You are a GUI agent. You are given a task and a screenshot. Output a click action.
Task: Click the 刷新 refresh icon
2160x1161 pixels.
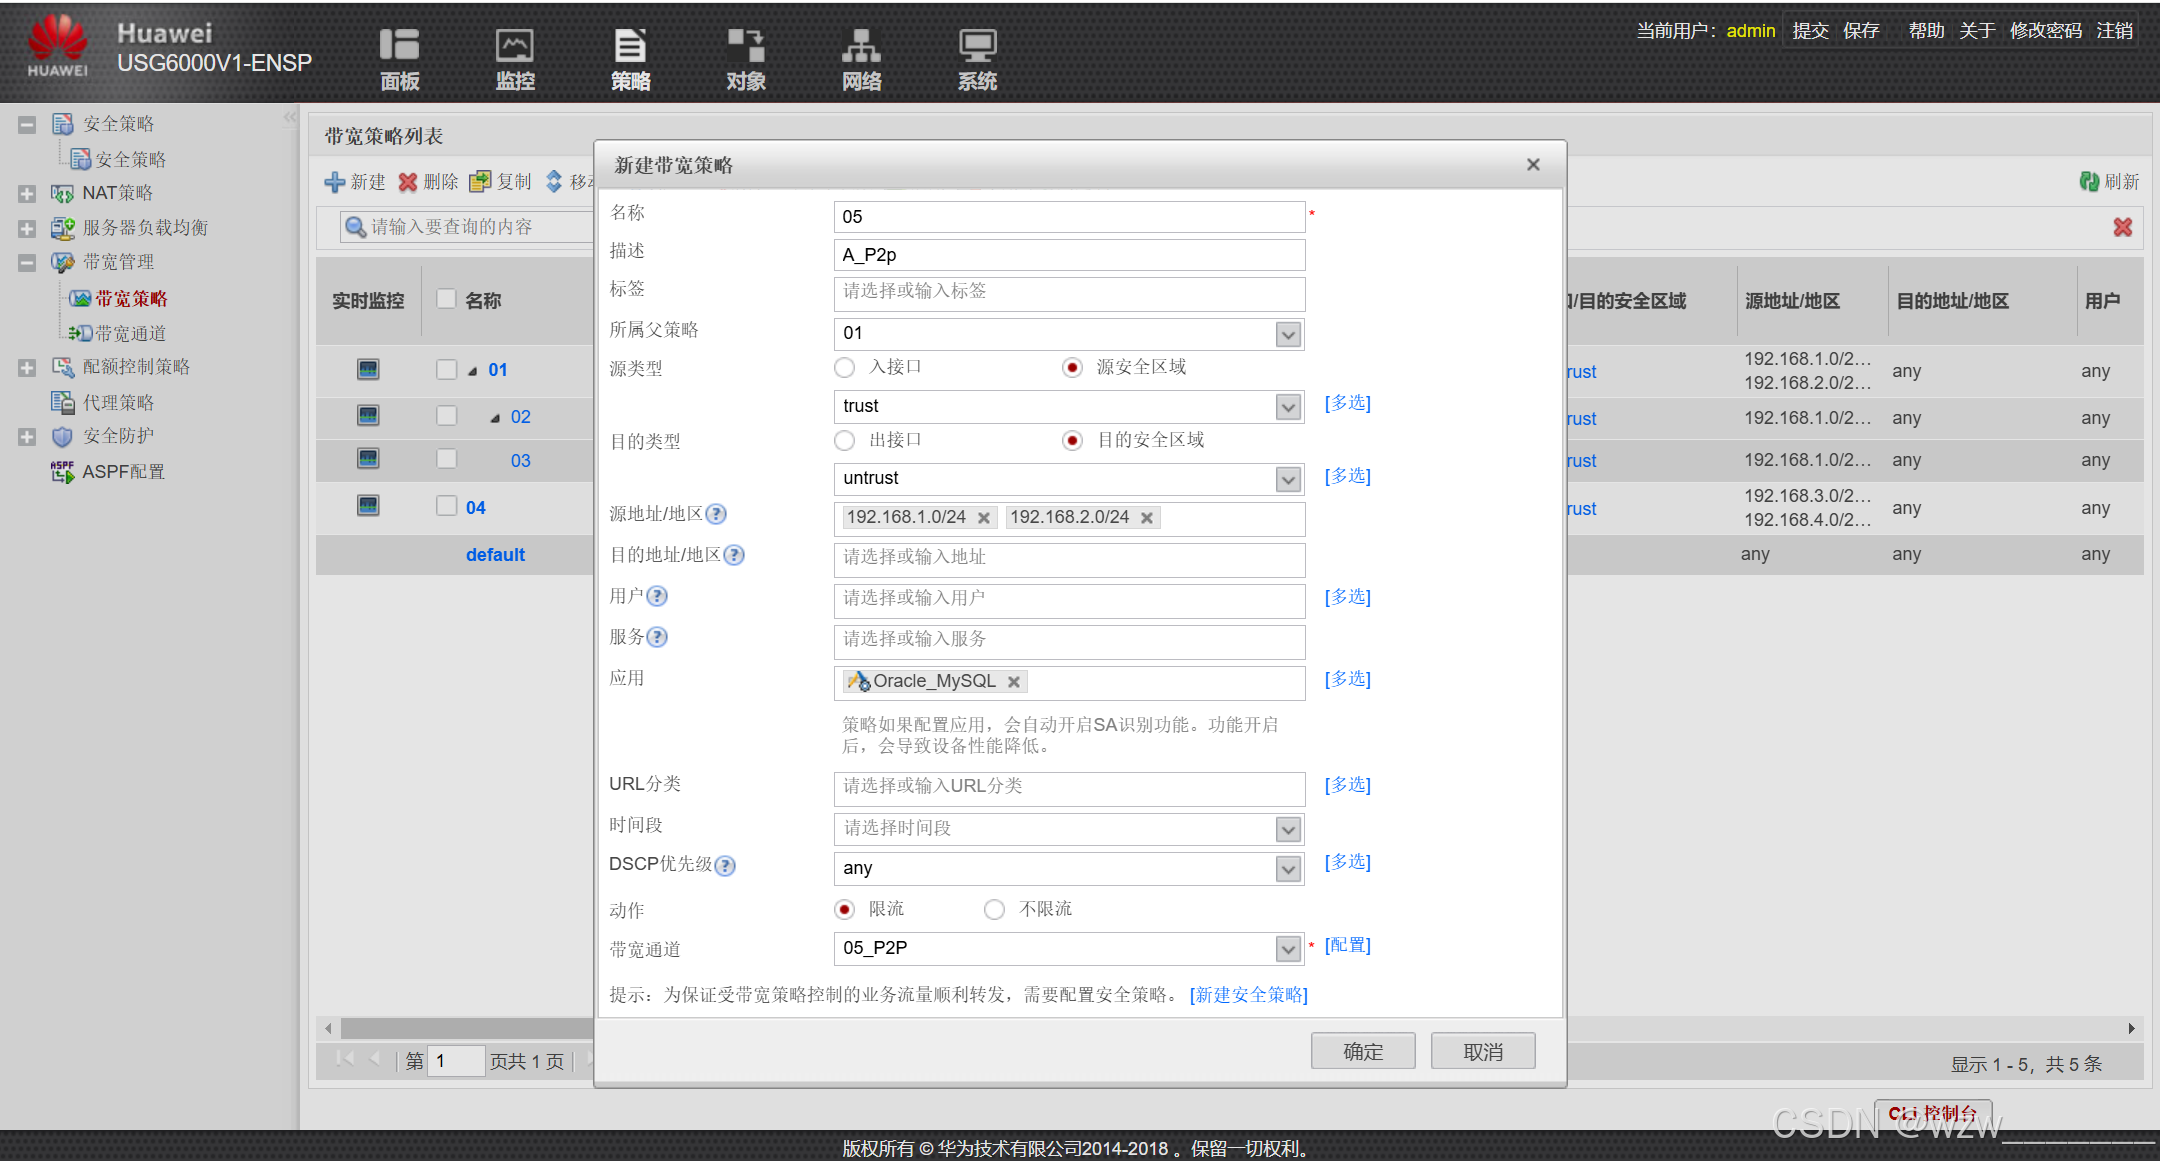[2089, 182]
